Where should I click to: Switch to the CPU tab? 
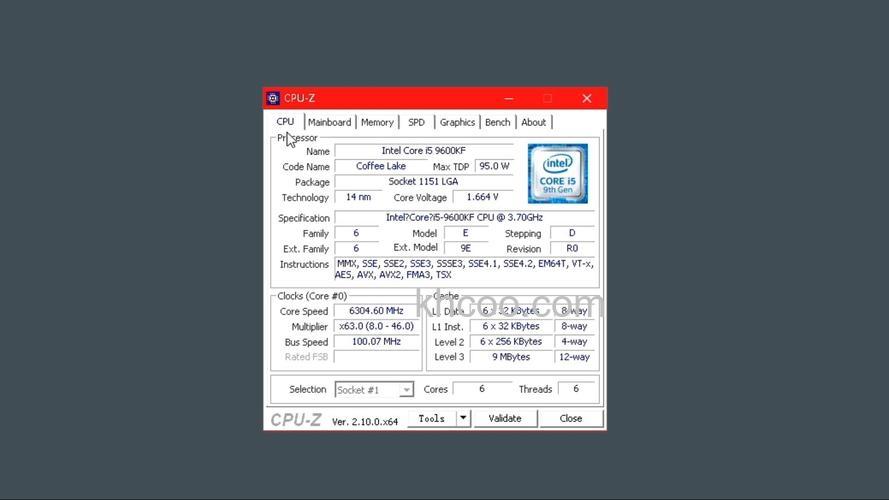click(x=285, y=122)
